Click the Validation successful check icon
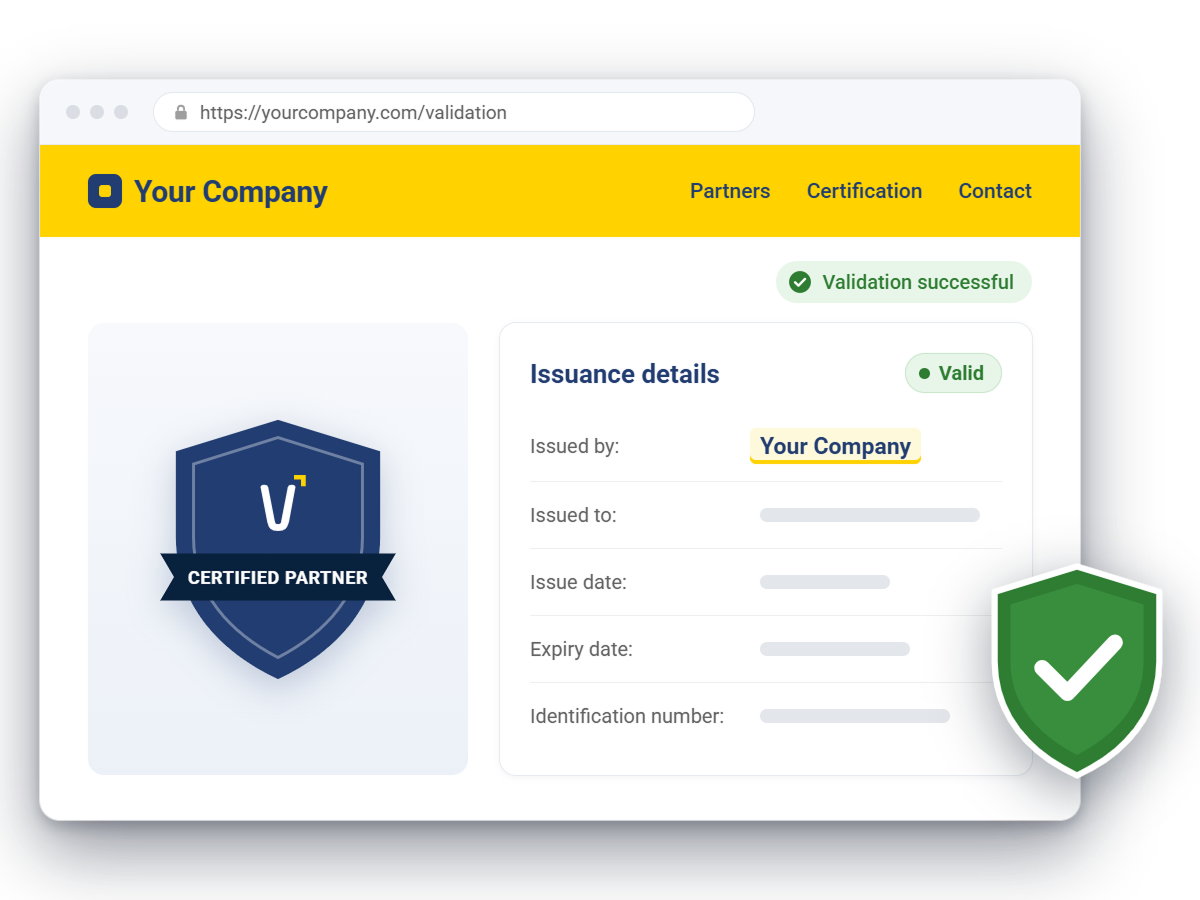1200x900 pixels. point(800,282)
